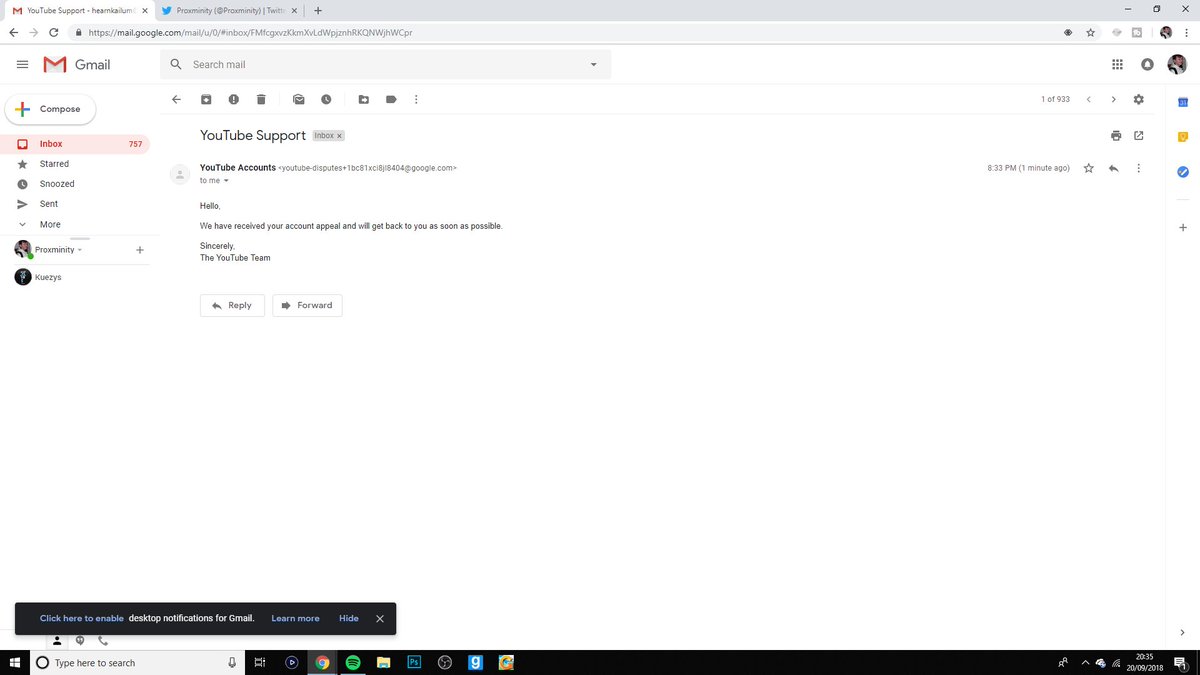Image resolution: width=1200 pixels, height=675 pixels.
Task: Reload the page in Chrome
Action: click(x=53, y=32)
